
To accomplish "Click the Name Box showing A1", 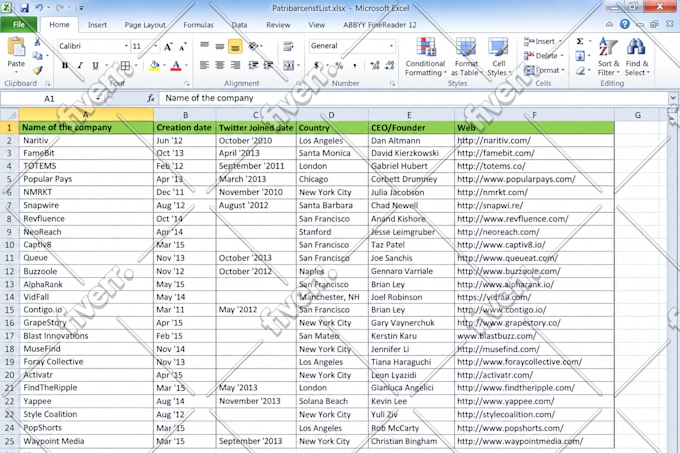I will [x=49, y=98].
